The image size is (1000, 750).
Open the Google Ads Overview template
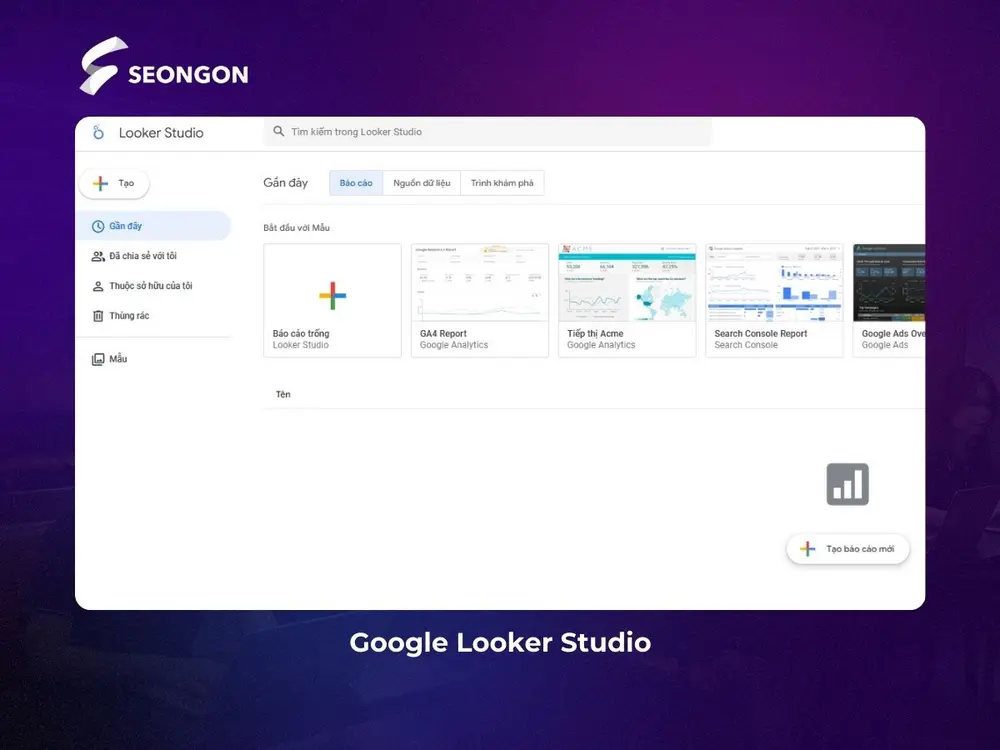(889, 300)
